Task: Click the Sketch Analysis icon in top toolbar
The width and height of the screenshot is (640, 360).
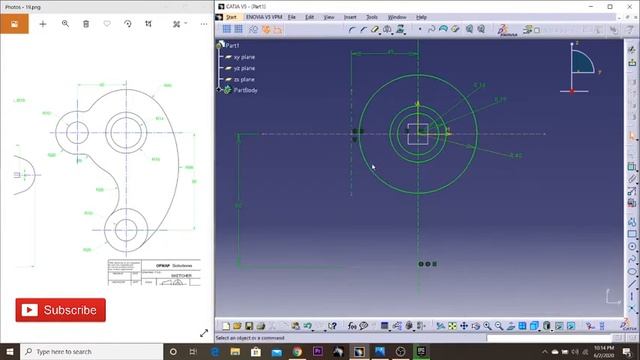Action: tap(481, 29)
